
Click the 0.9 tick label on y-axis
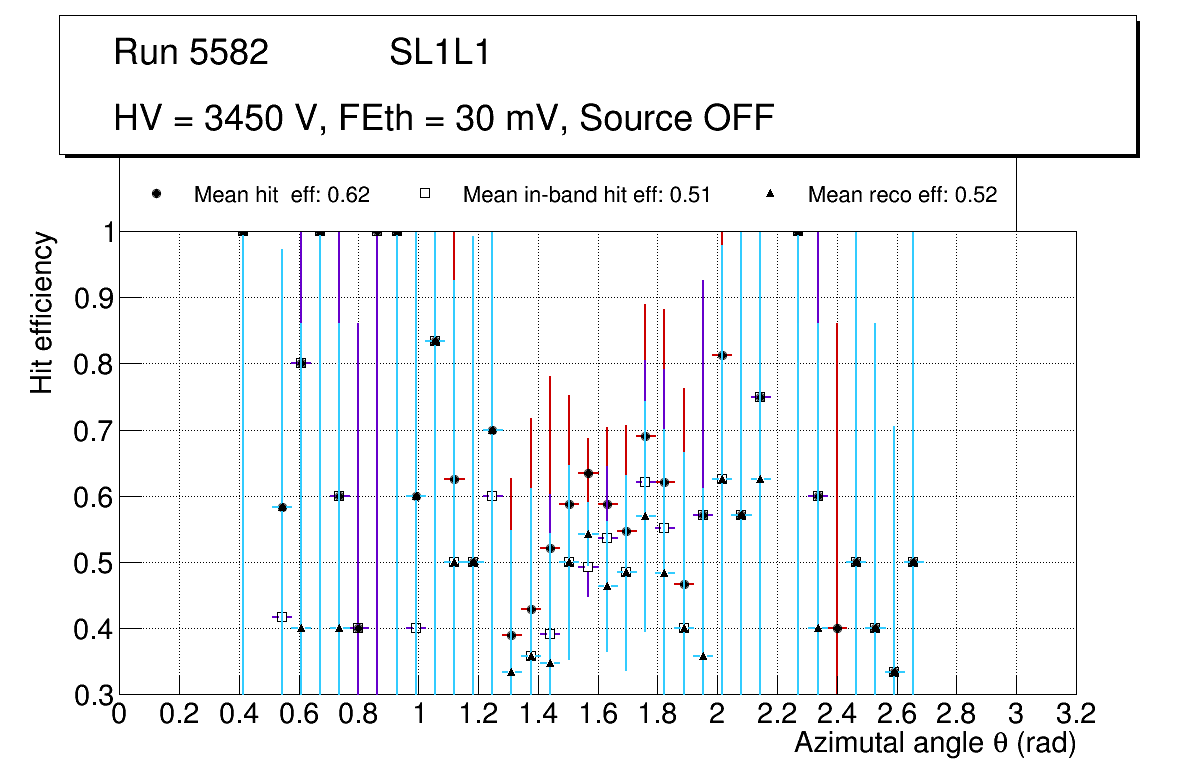point(93,298)
